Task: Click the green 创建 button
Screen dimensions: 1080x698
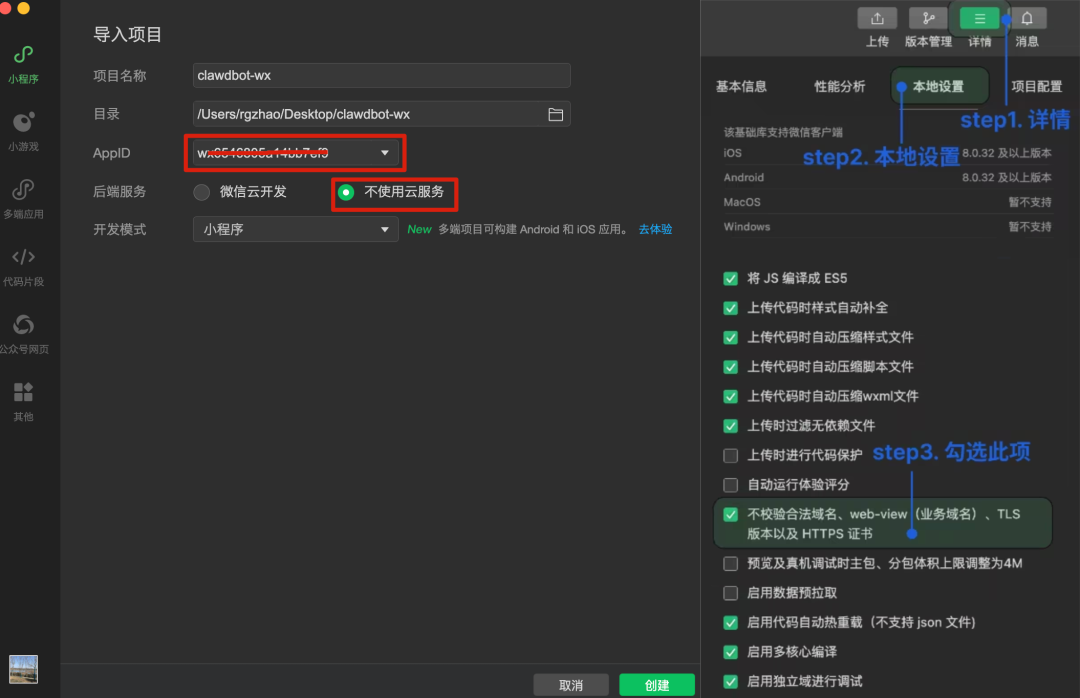Action: coord(657,685)
